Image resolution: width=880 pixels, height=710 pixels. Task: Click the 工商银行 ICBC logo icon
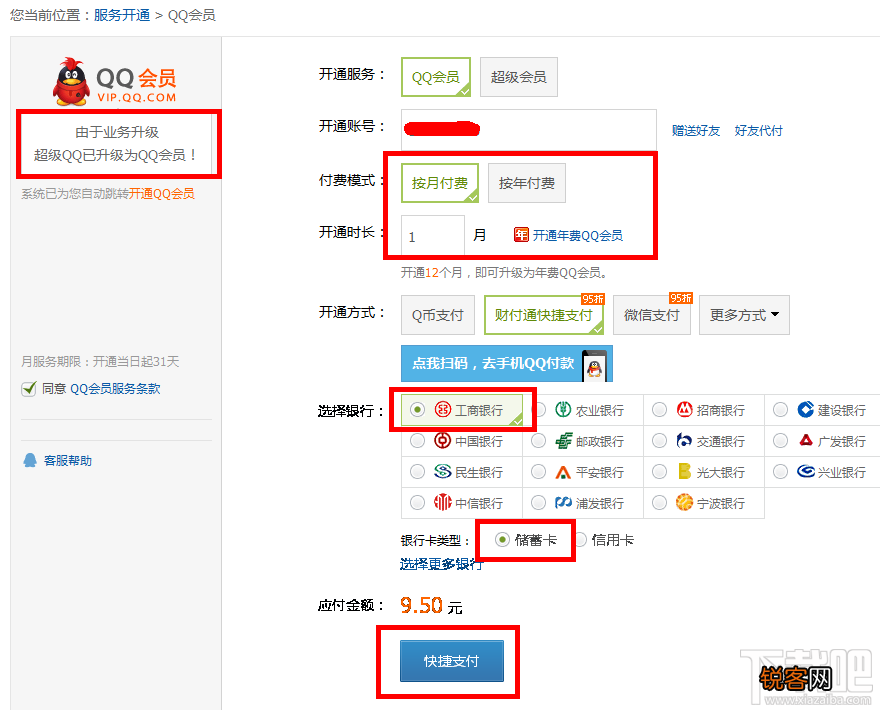(443, 409)
